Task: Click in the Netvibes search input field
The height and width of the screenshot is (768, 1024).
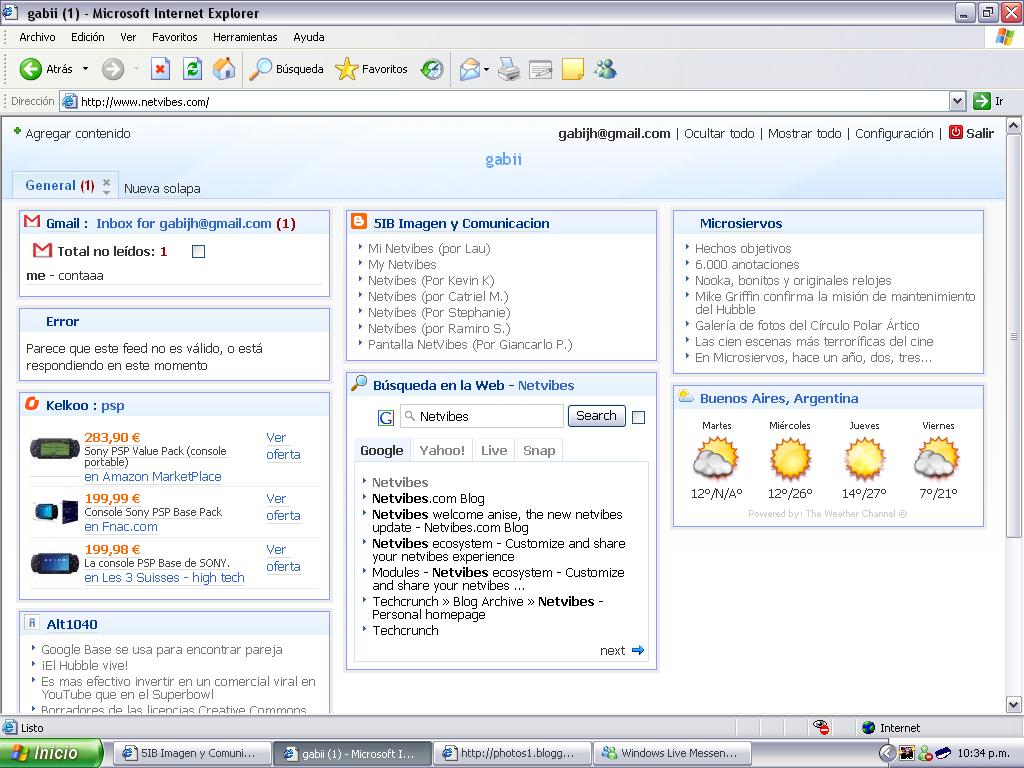Action: coord(481,416)
